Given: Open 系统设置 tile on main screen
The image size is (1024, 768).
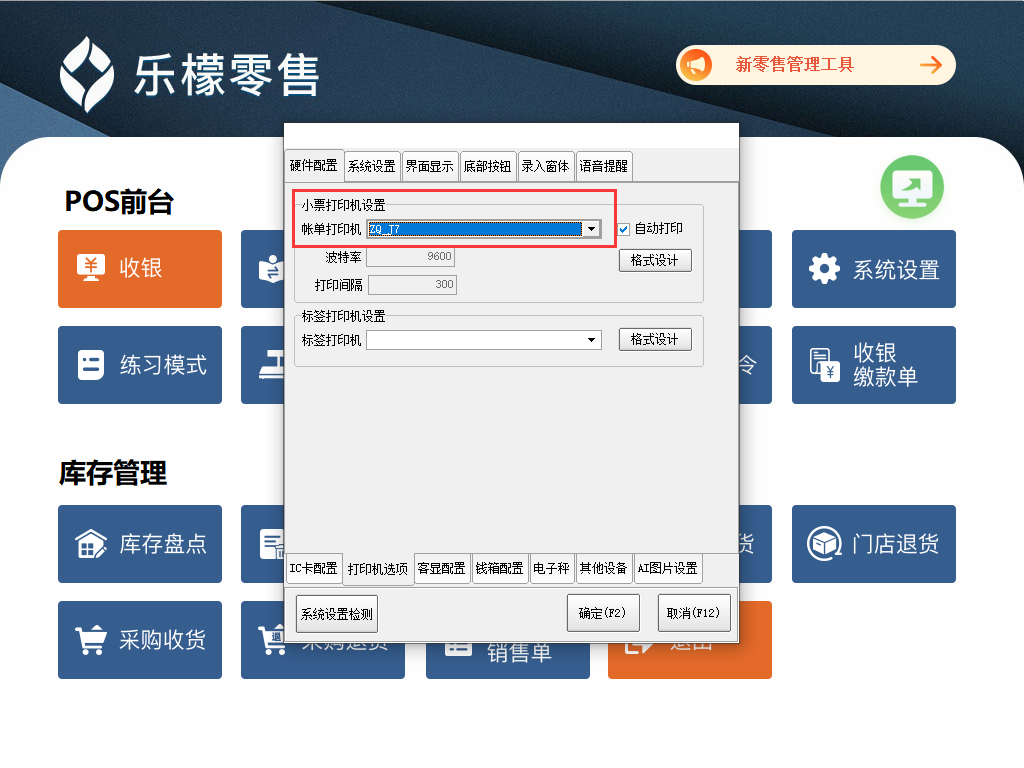Looking at the screenshot, I should tap(873, 268).
